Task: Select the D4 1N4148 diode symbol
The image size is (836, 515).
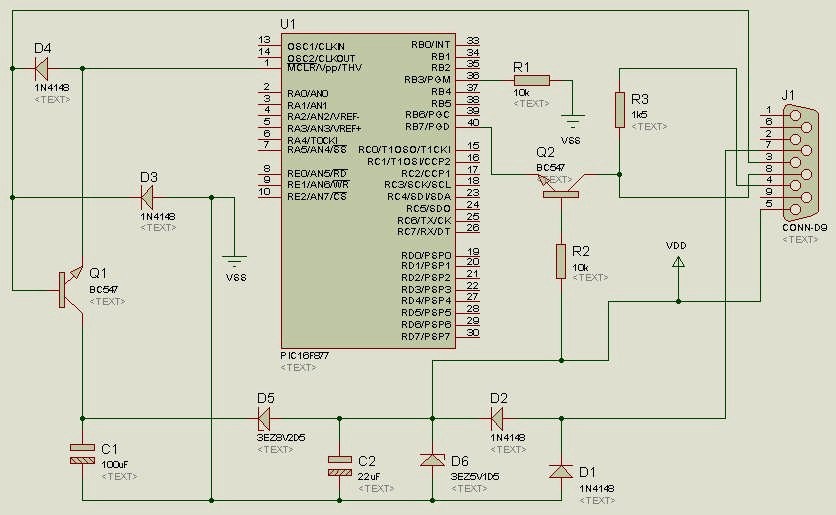Action: (41, 68)
